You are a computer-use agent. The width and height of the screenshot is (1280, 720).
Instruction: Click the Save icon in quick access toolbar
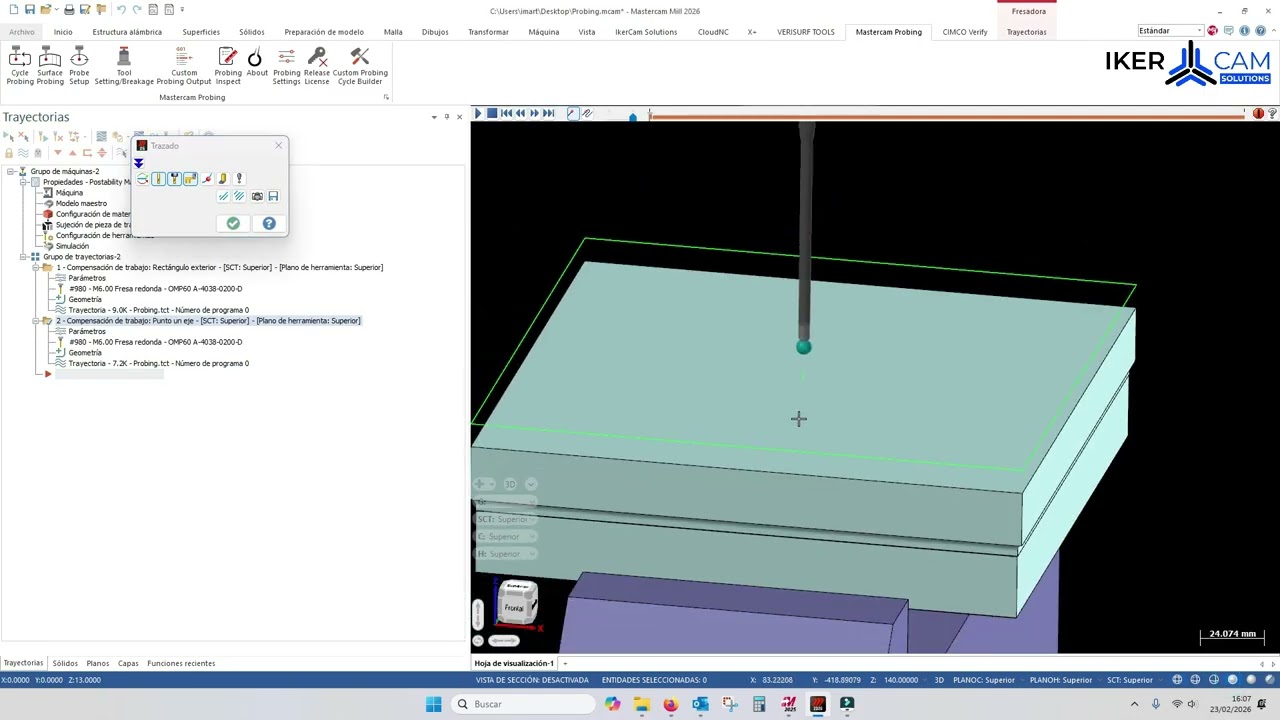point(30,10)
